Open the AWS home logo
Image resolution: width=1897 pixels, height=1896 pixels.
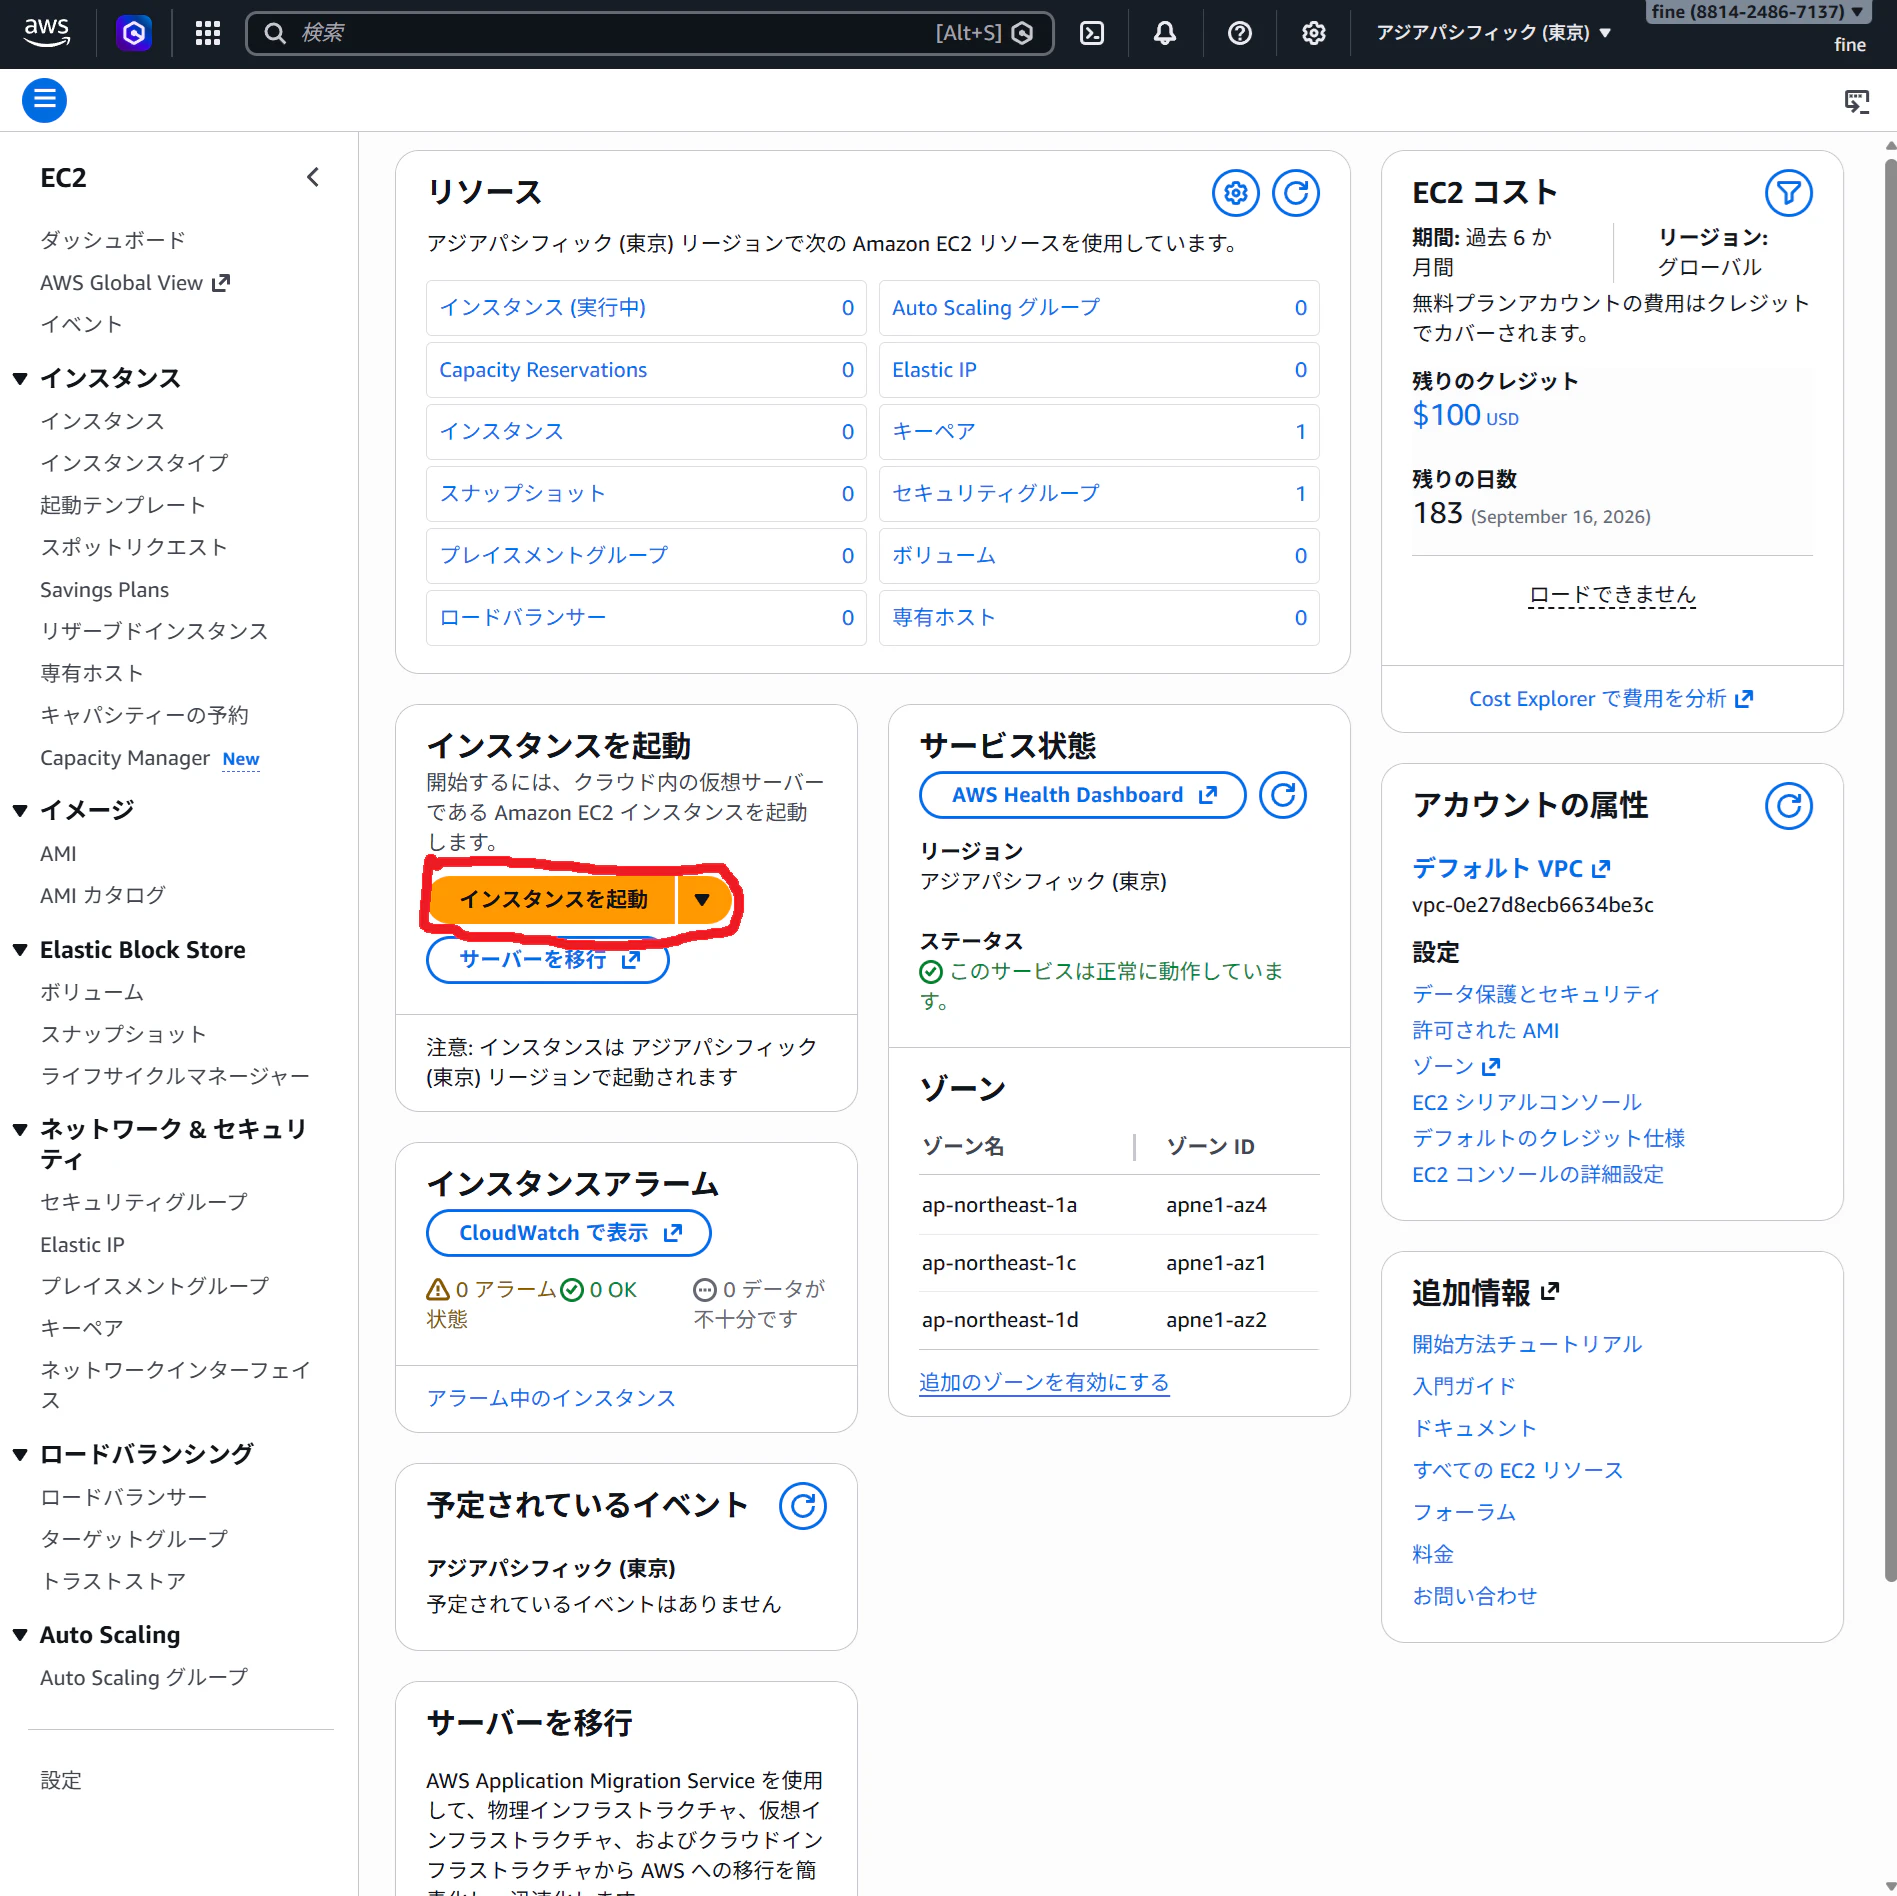47,33
